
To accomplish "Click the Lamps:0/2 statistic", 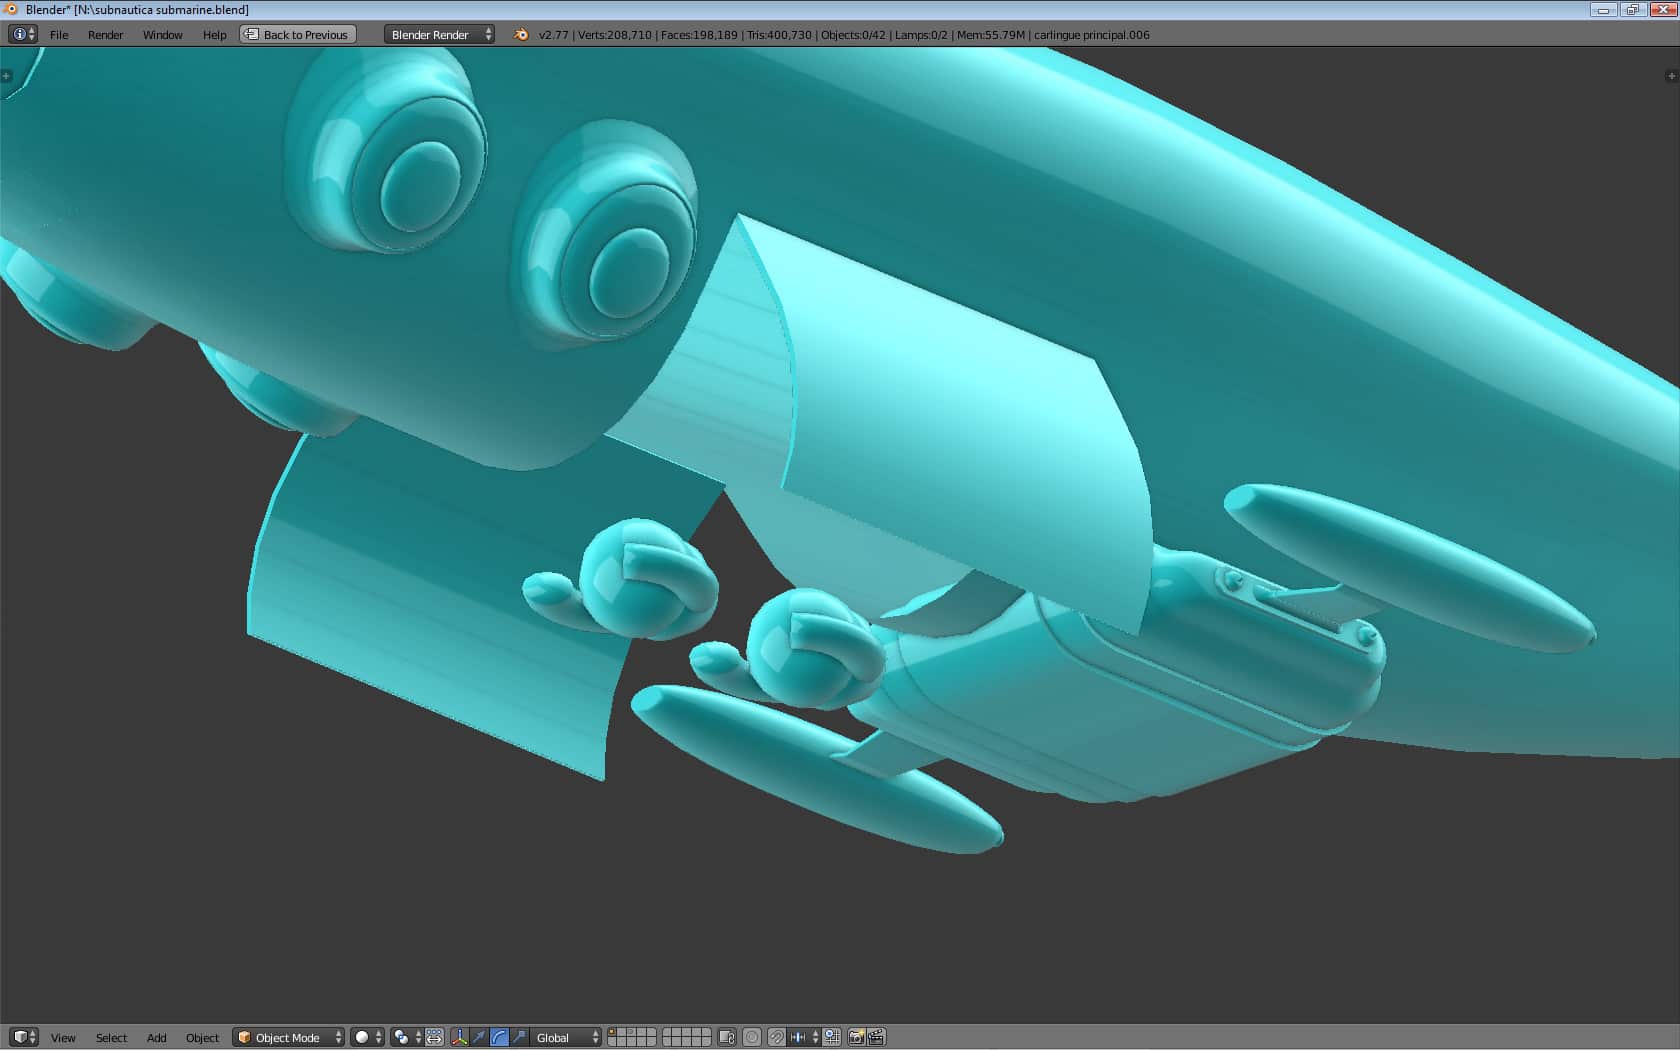I will (x=921, y=34).
